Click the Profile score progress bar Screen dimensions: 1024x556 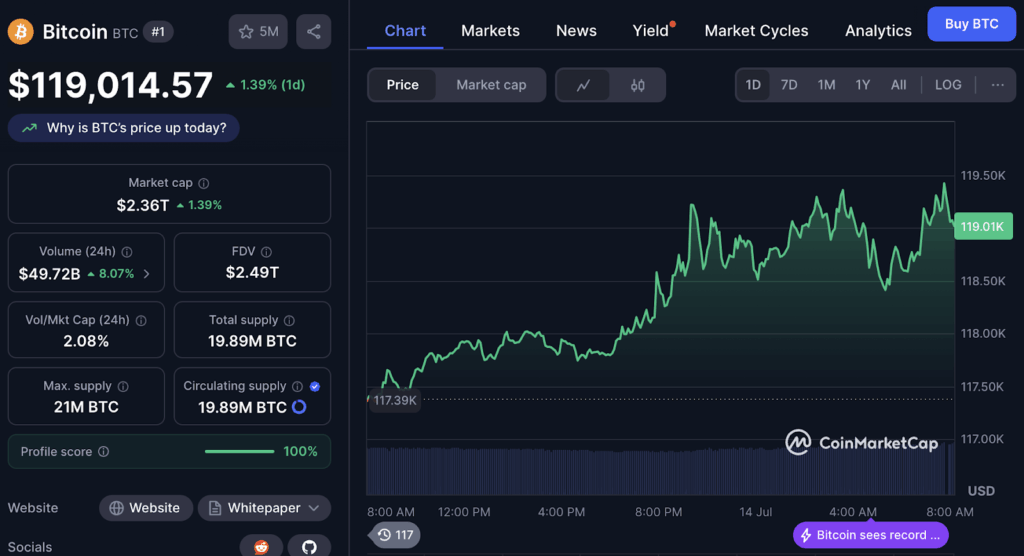pyautogui.click(x=238, y=452)
